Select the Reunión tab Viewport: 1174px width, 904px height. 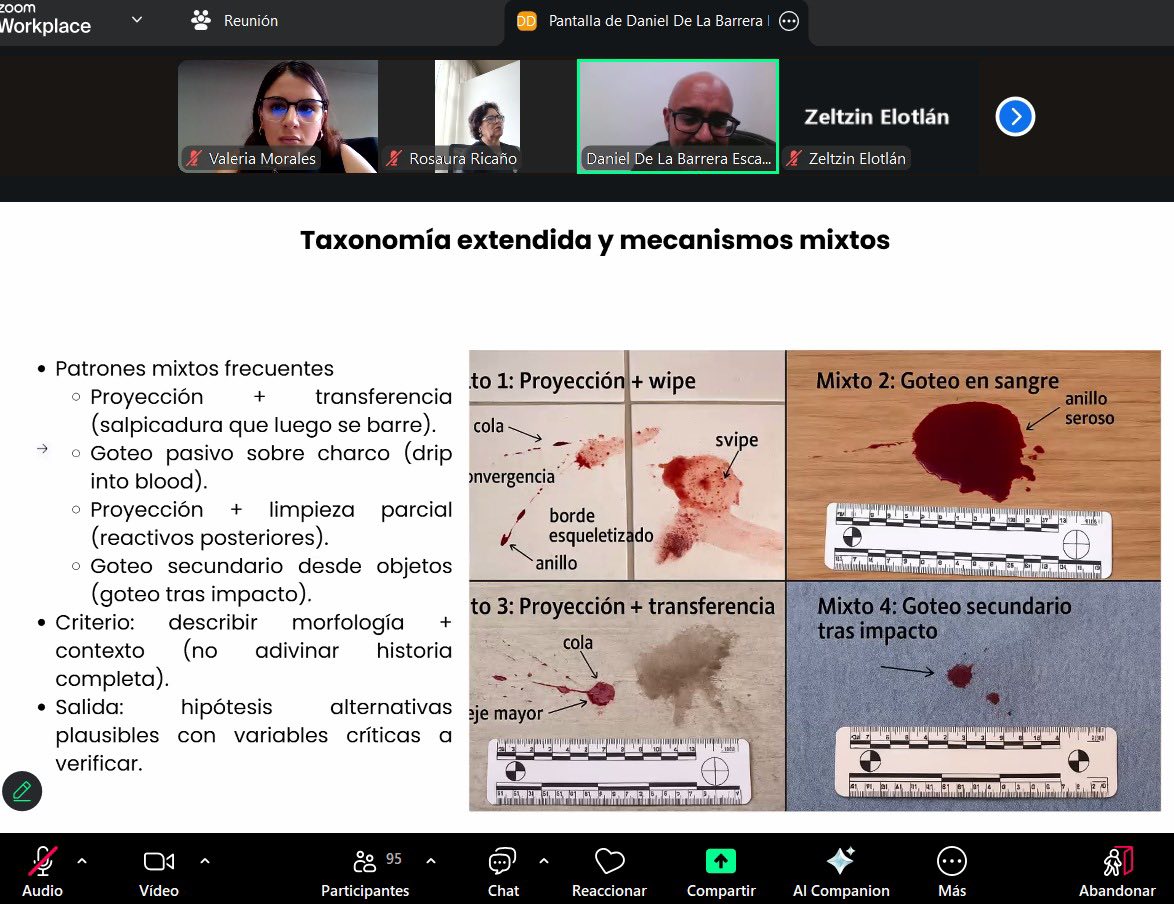click(x=235, y=21)
